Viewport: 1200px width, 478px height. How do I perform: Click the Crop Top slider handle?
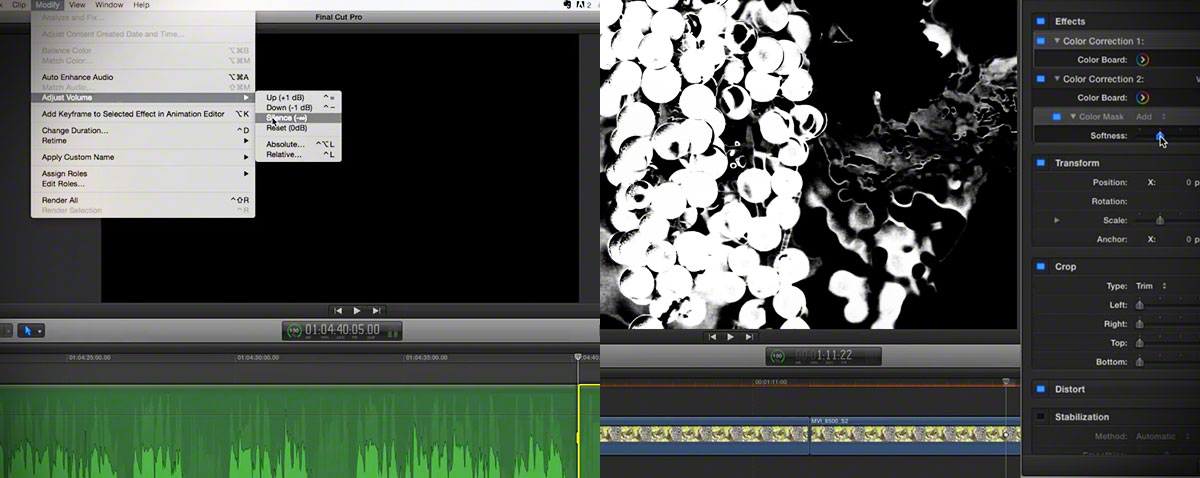pos(1139,343)
